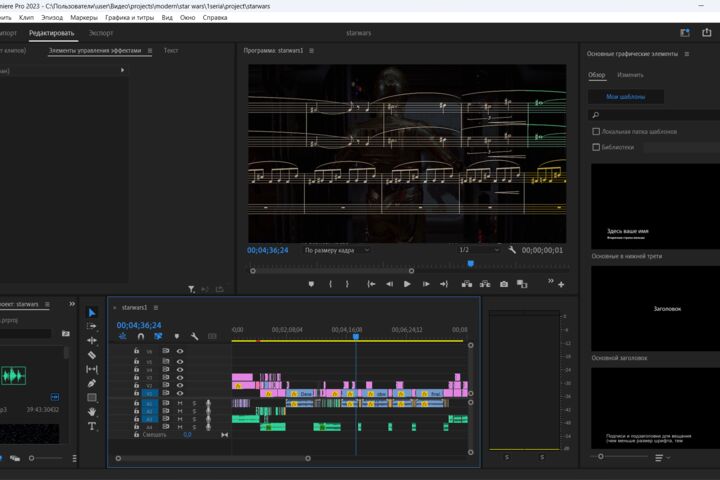Select the Selection arrow tool

coord(92,312)
